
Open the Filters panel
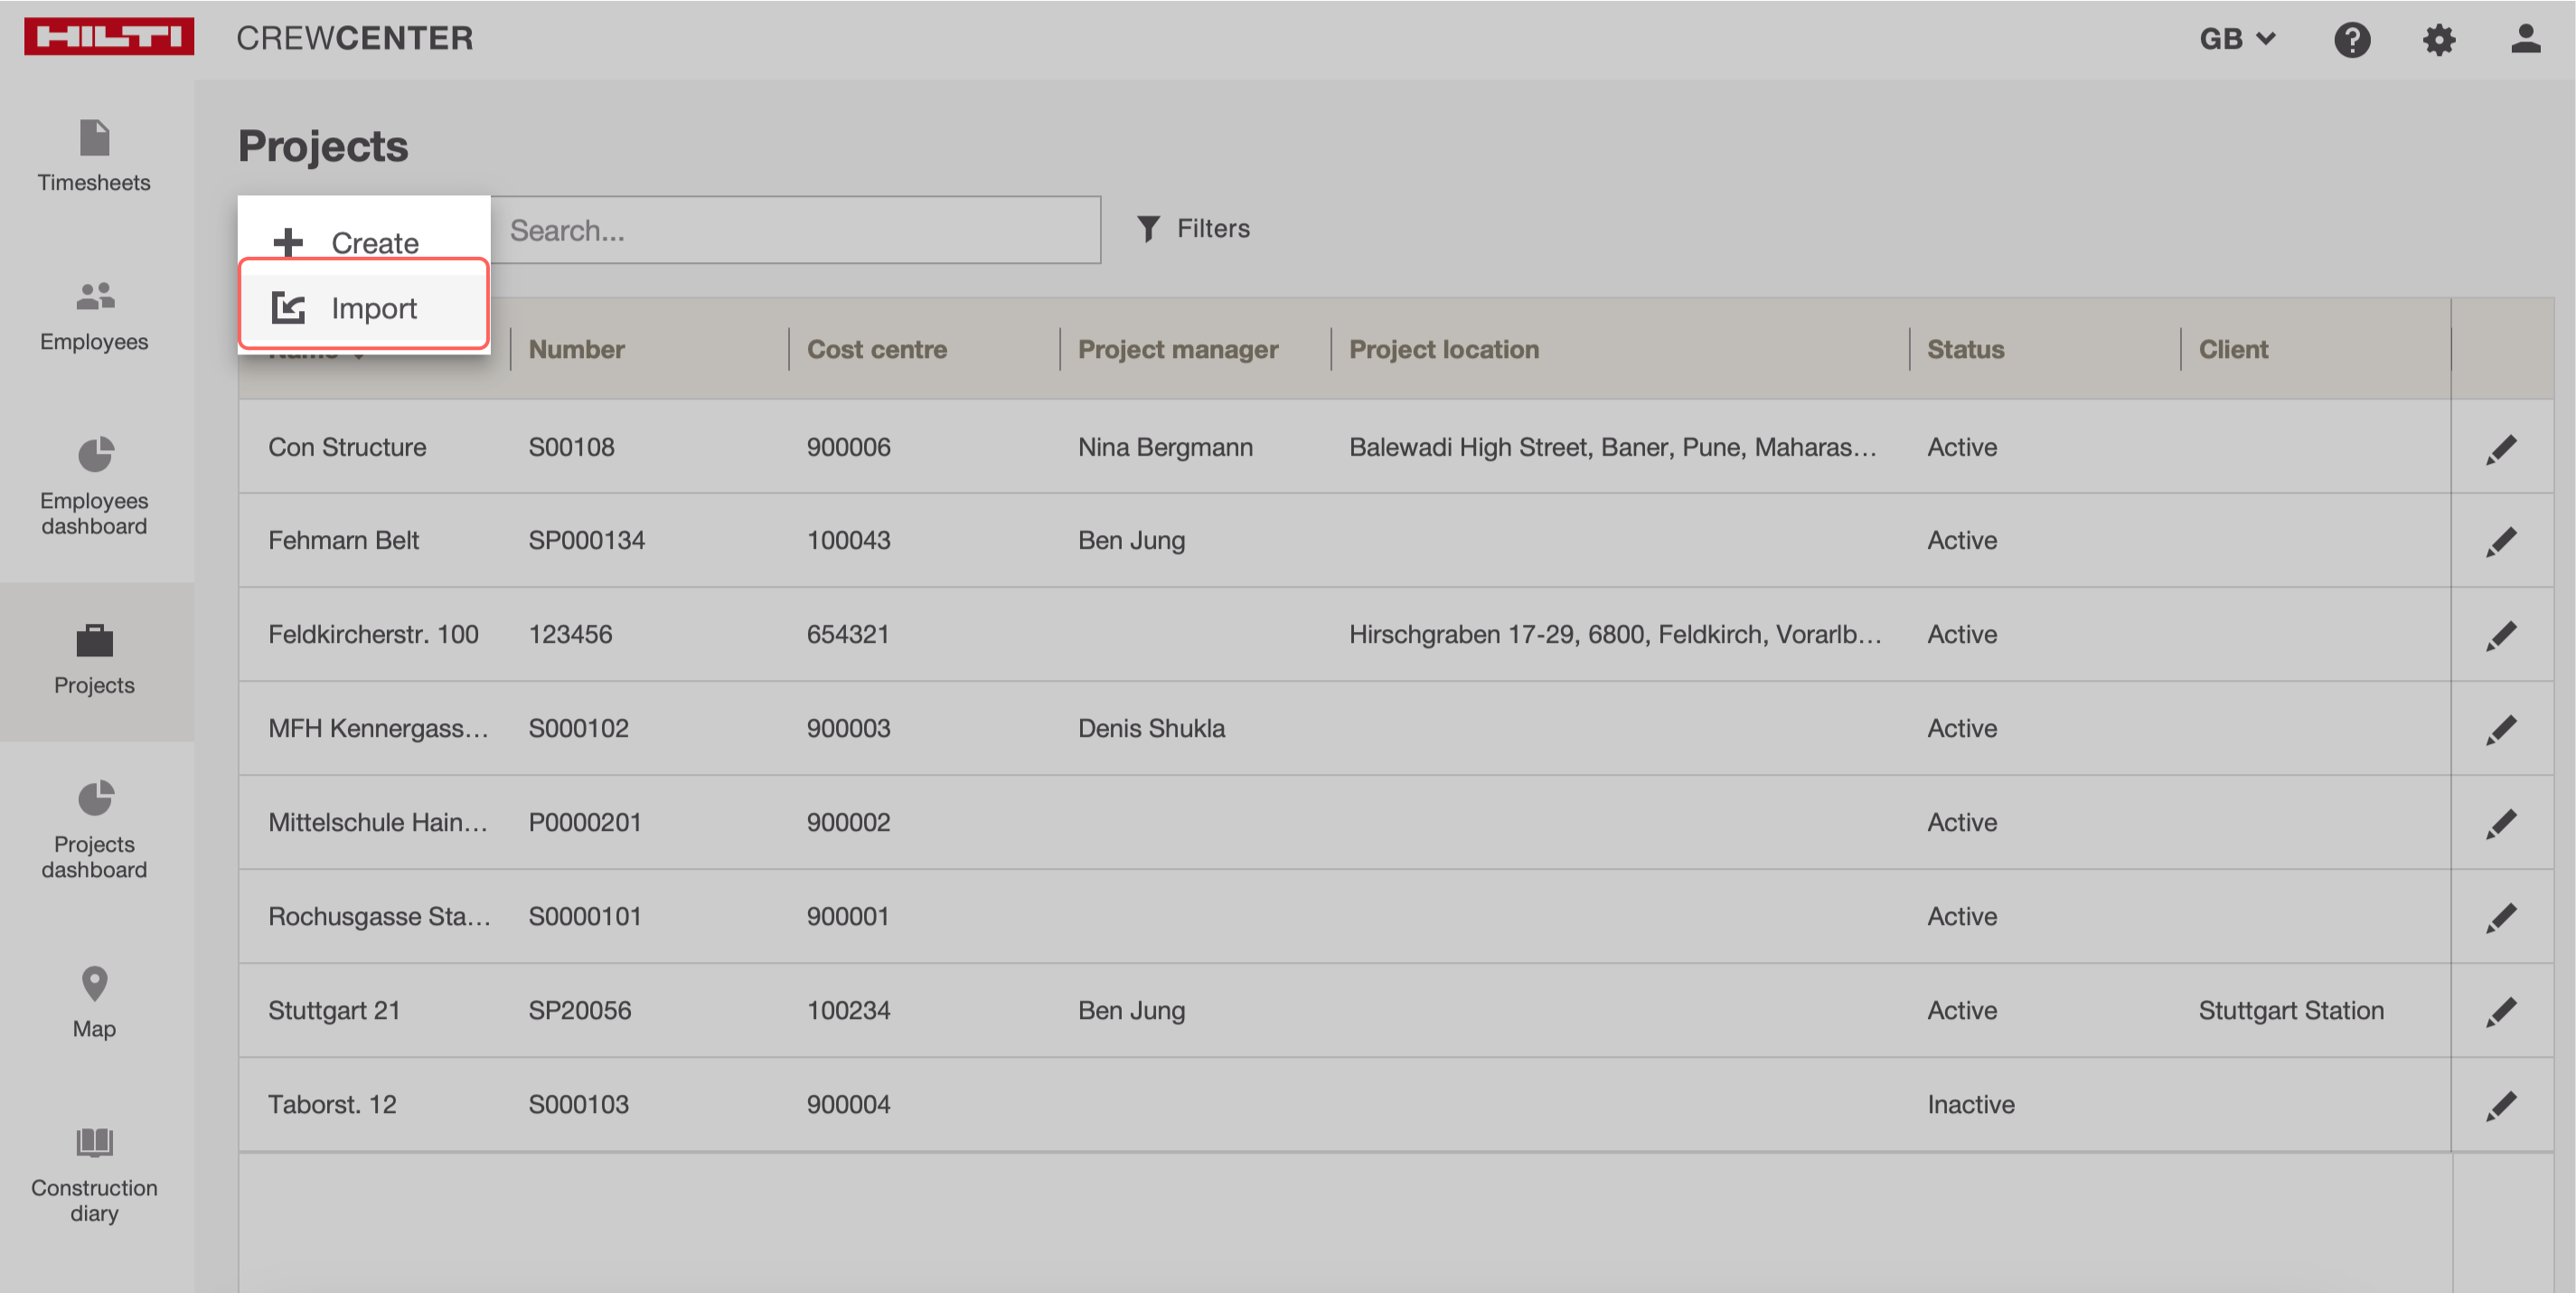coord(1194,229)
